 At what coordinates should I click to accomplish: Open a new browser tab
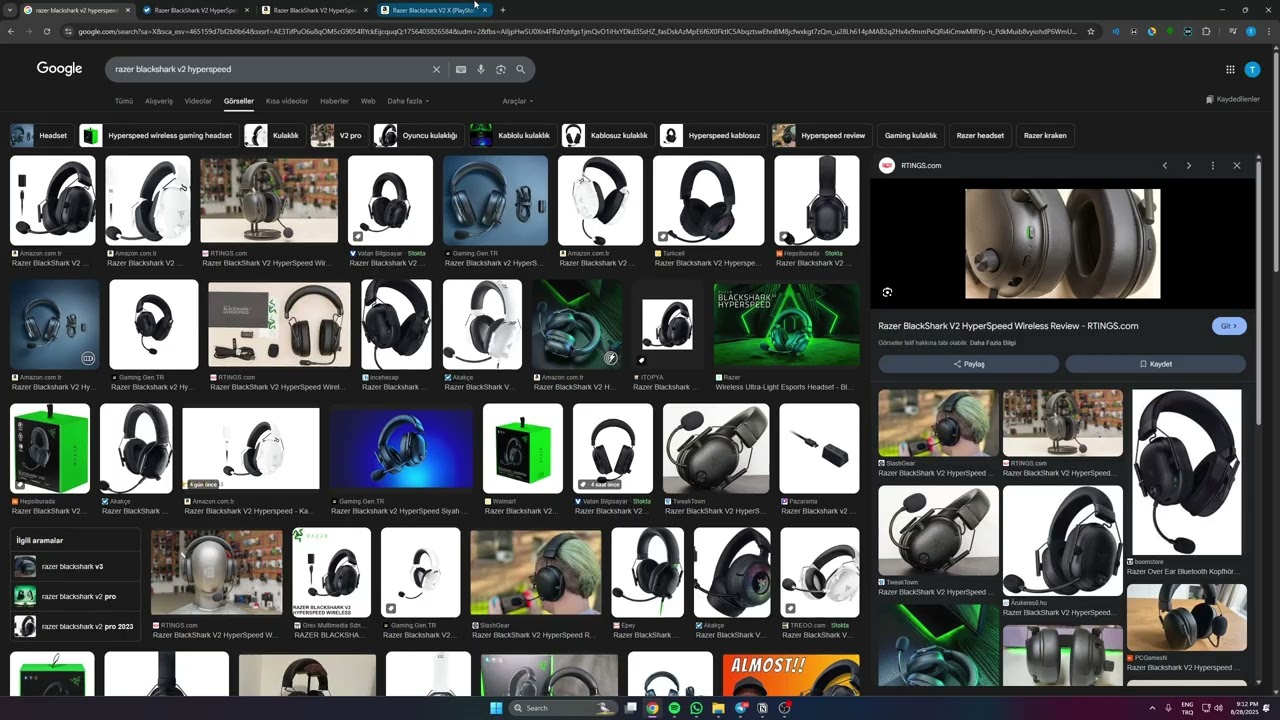[503, 10]
